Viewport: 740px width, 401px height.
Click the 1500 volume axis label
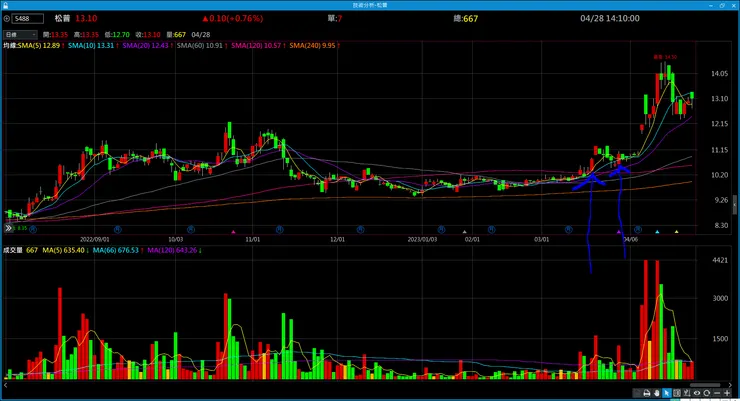(x=720, y=338)
